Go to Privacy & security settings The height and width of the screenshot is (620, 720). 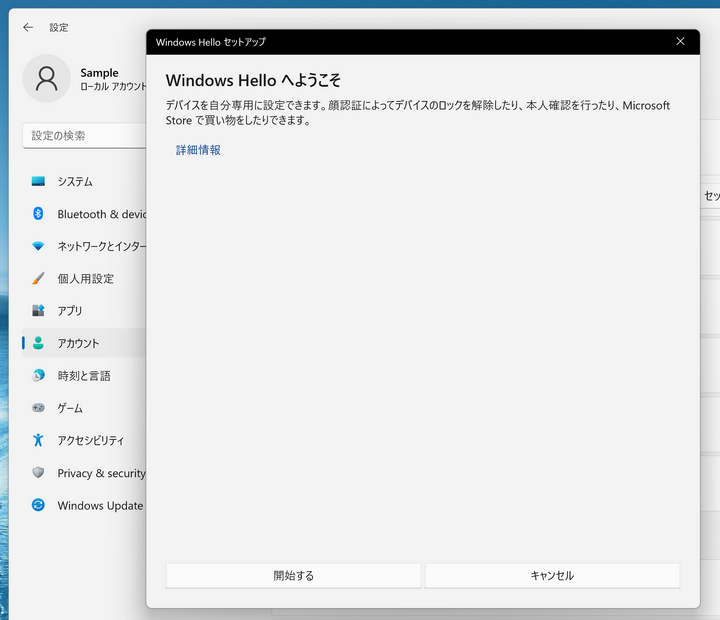point(84,473)
